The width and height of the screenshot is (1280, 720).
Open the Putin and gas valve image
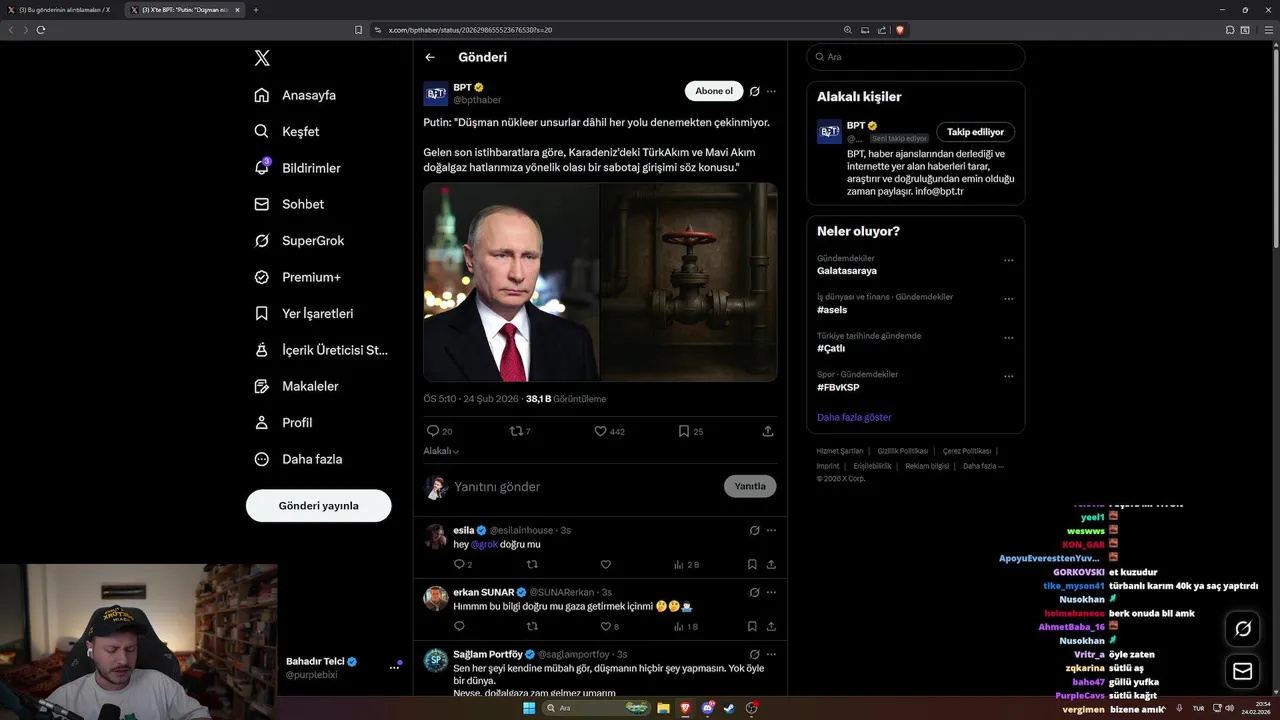click(600, 282)
